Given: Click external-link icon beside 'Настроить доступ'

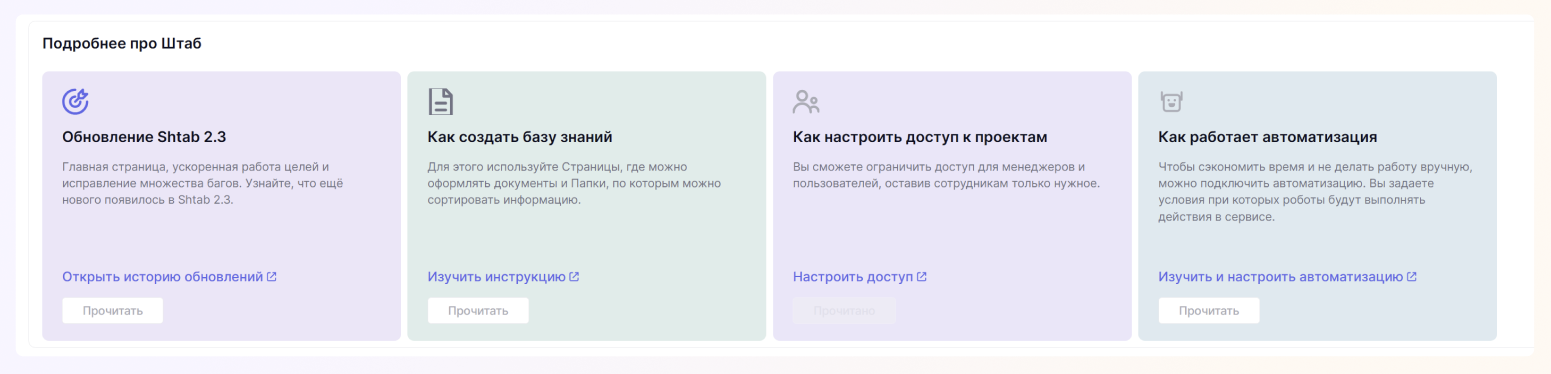Looking at the screenshot, I should coord(922,277).
